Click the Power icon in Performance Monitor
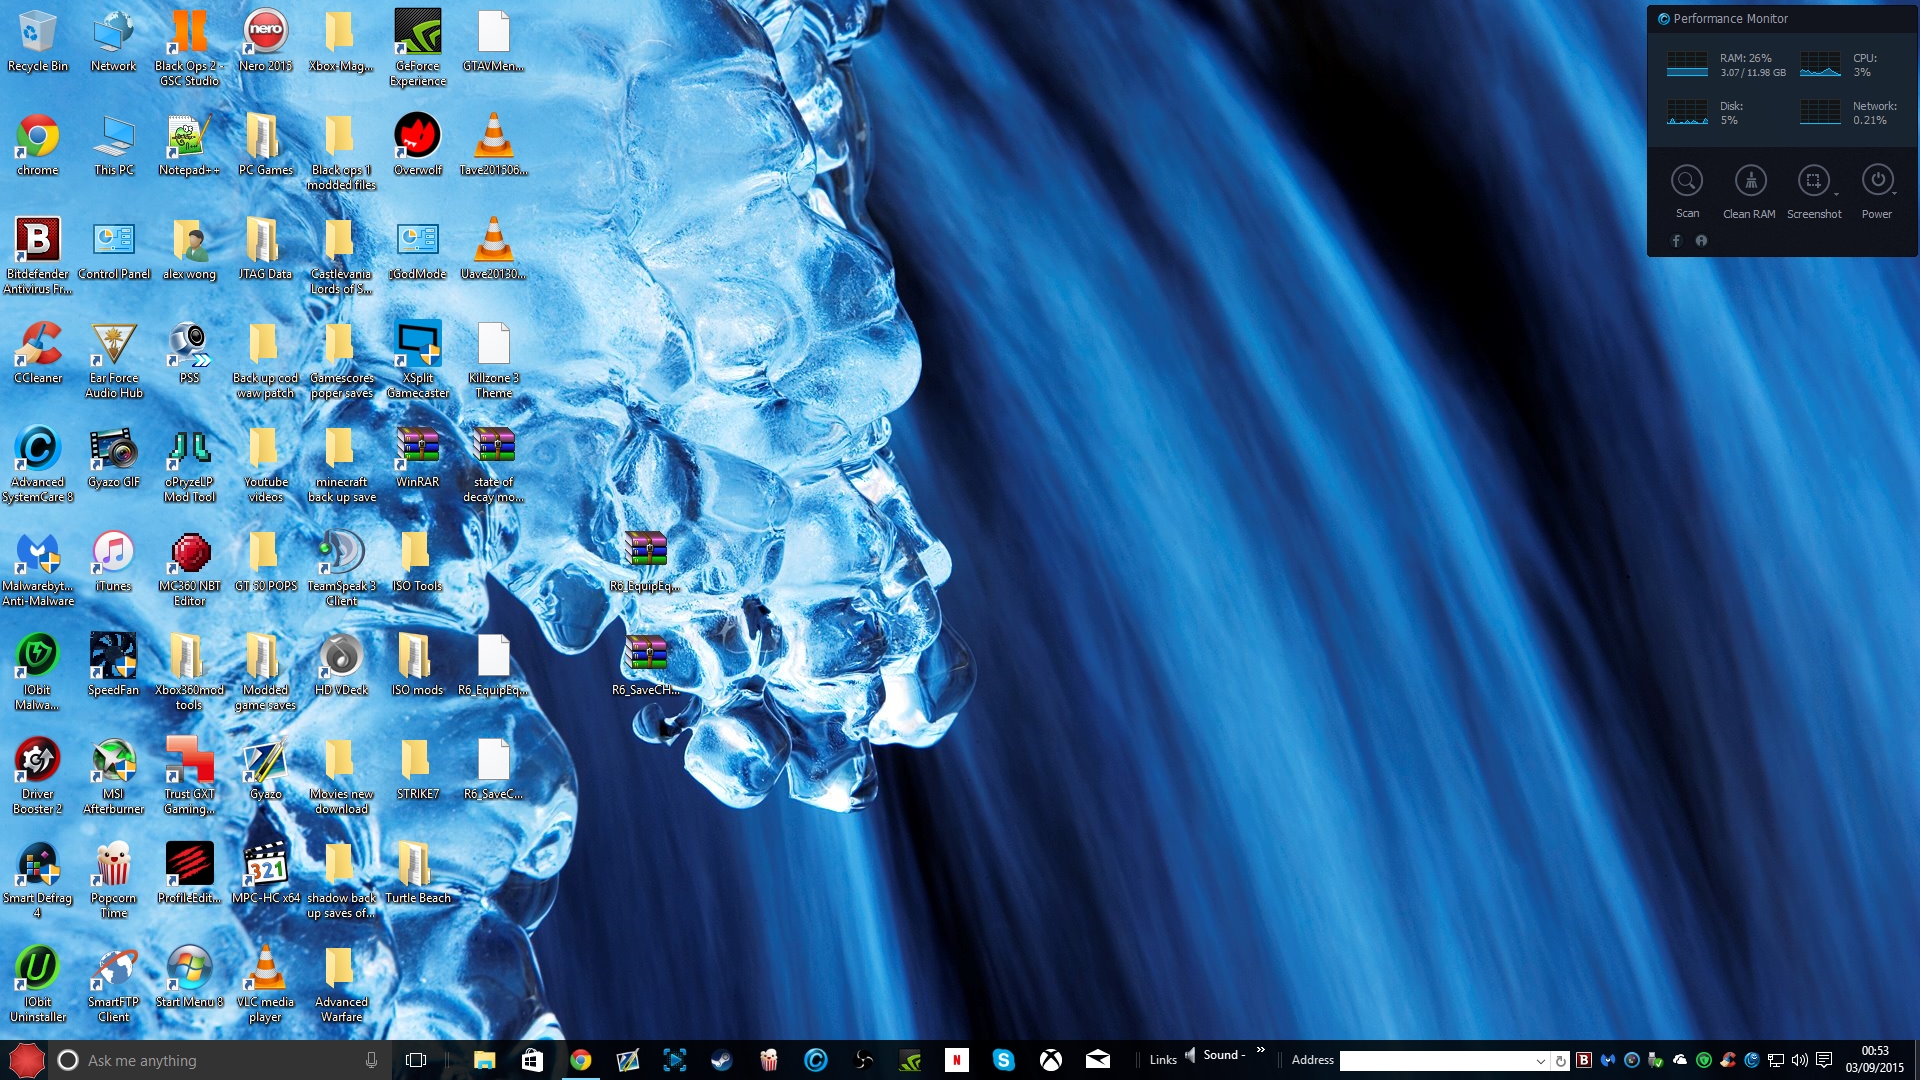 click(1878, 181)
